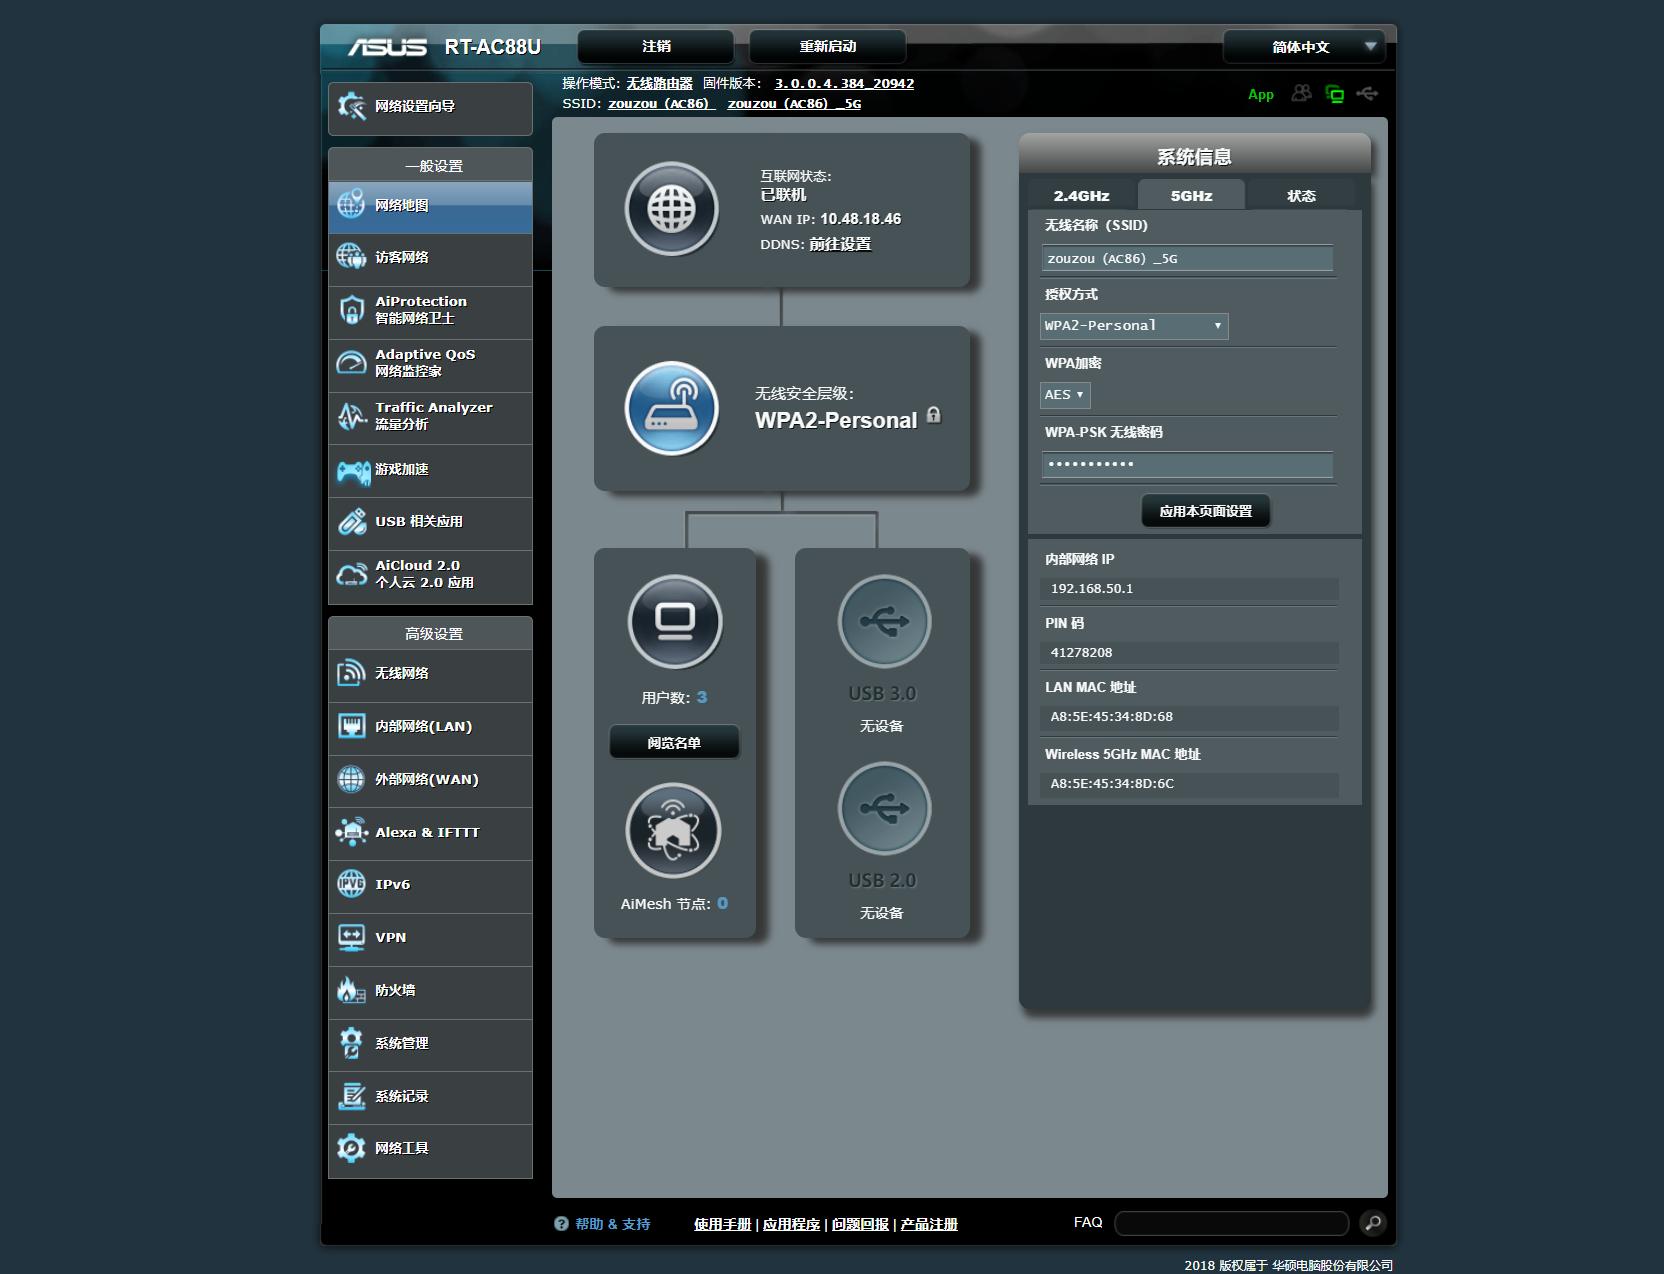Screen dimensions: 1664x1274
Task: Click the FAQ search magnifier icon
Action: tap(1373, 1223)
